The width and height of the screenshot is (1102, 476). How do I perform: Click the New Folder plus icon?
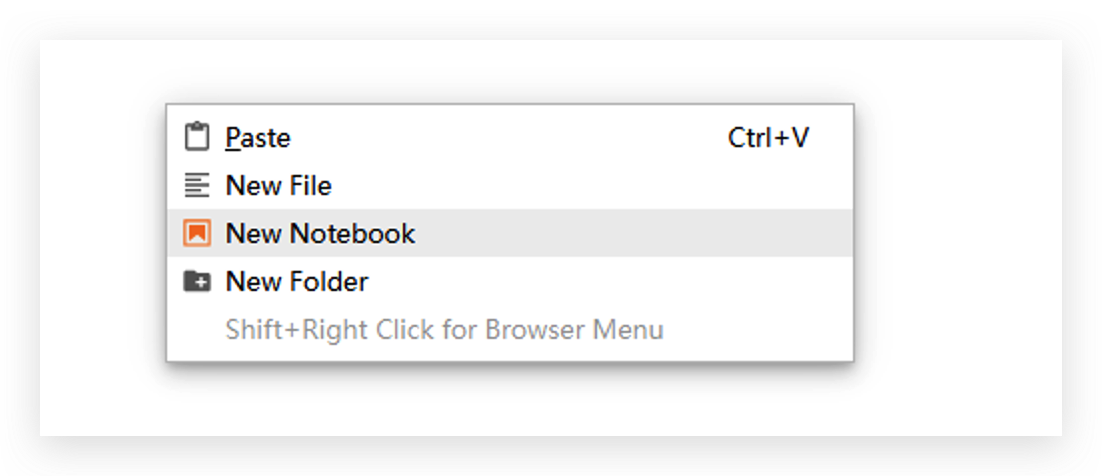(197, 281)
